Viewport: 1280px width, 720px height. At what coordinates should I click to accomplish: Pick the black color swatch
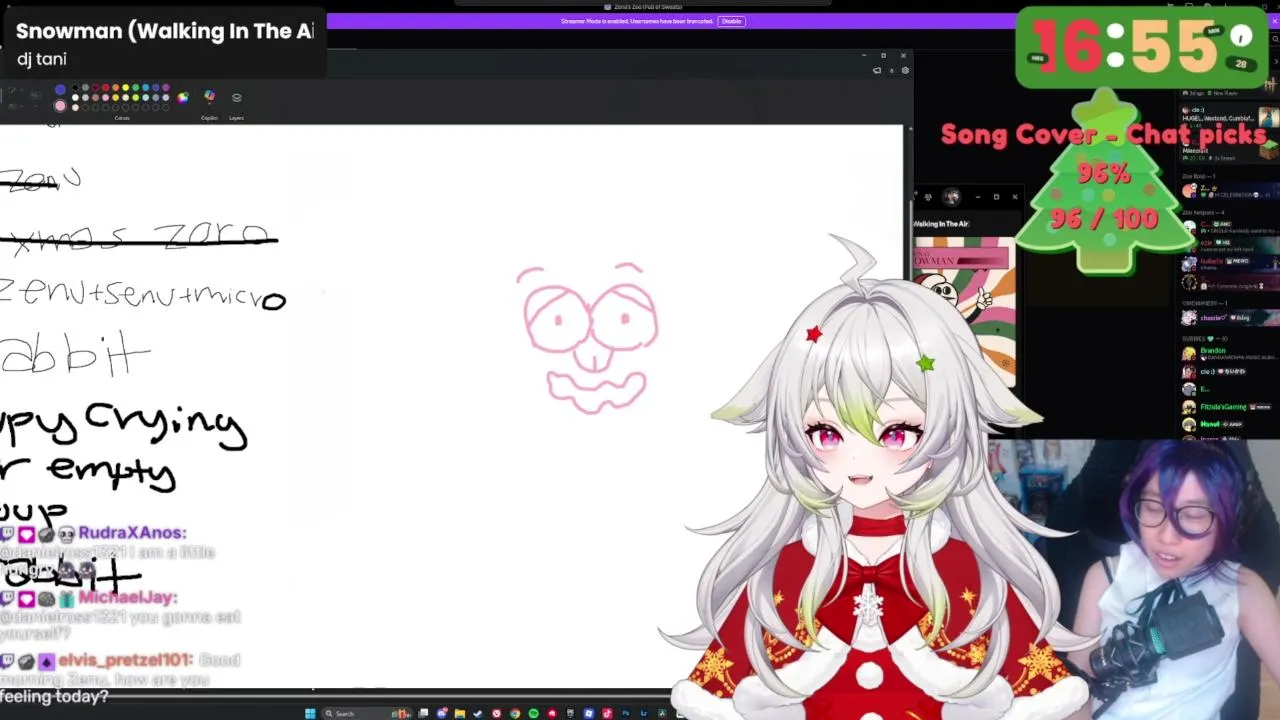pos(75,88)
